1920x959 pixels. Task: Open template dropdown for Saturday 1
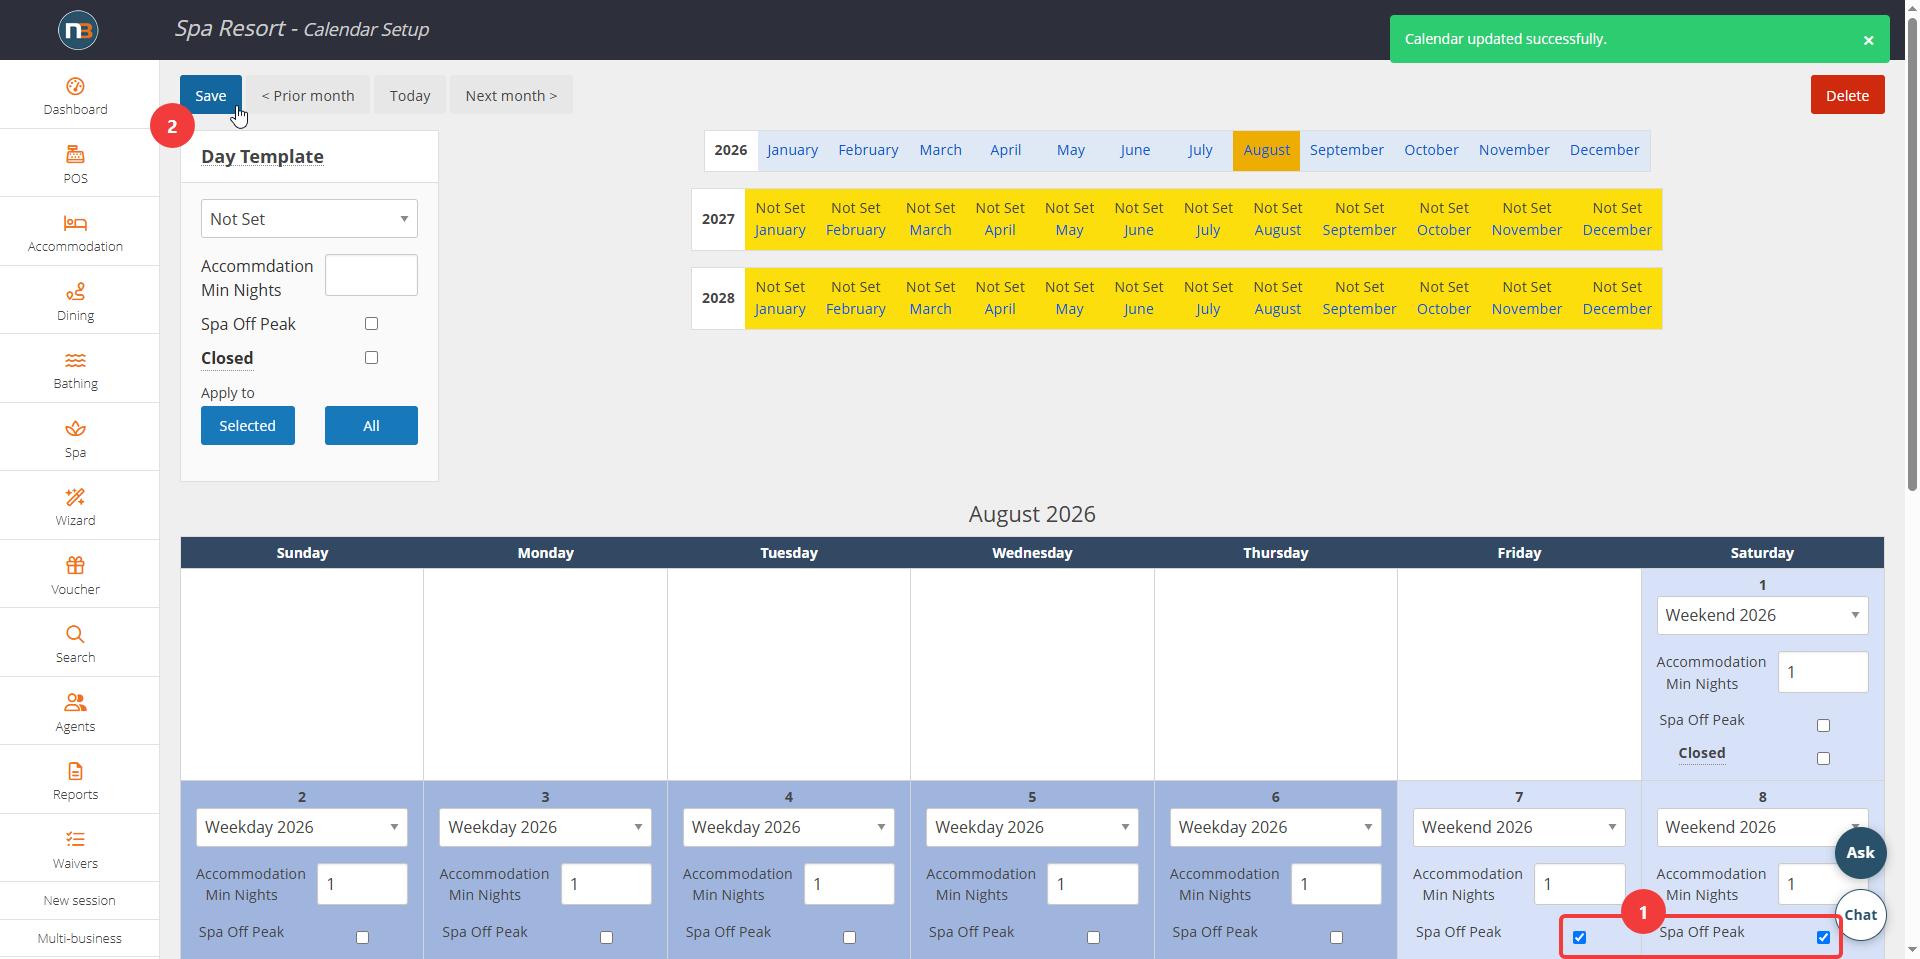pos(1762,615)
